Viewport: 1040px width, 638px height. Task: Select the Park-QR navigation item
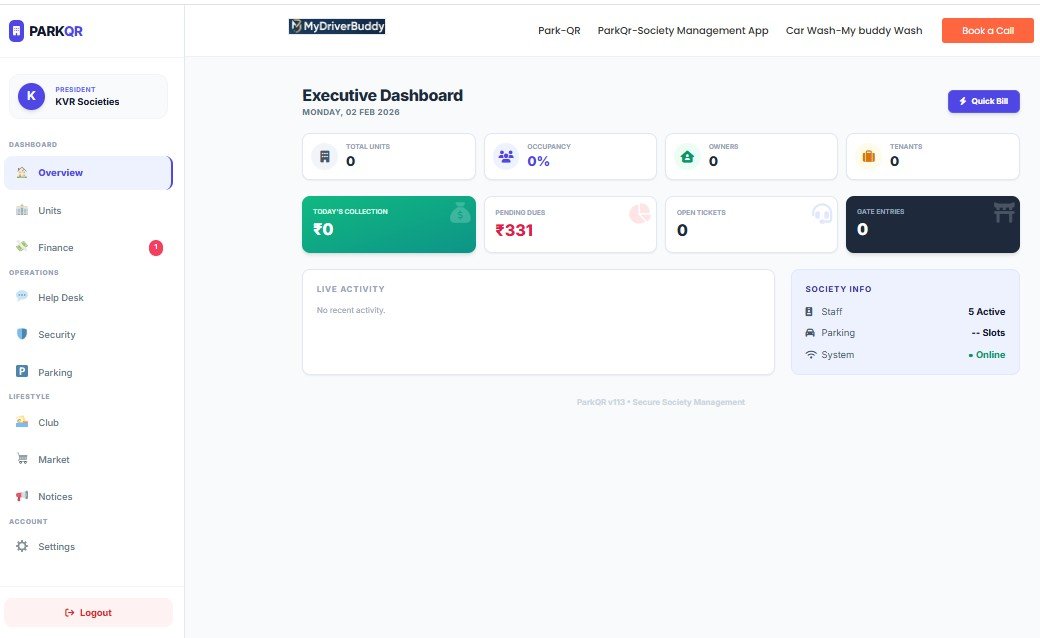pos(559,30)
